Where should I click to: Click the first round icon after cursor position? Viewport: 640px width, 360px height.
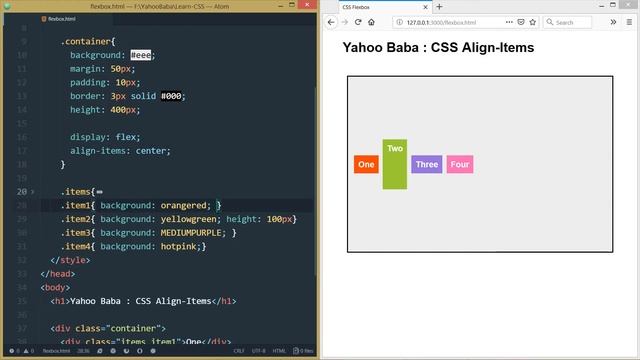coord(100,351)
